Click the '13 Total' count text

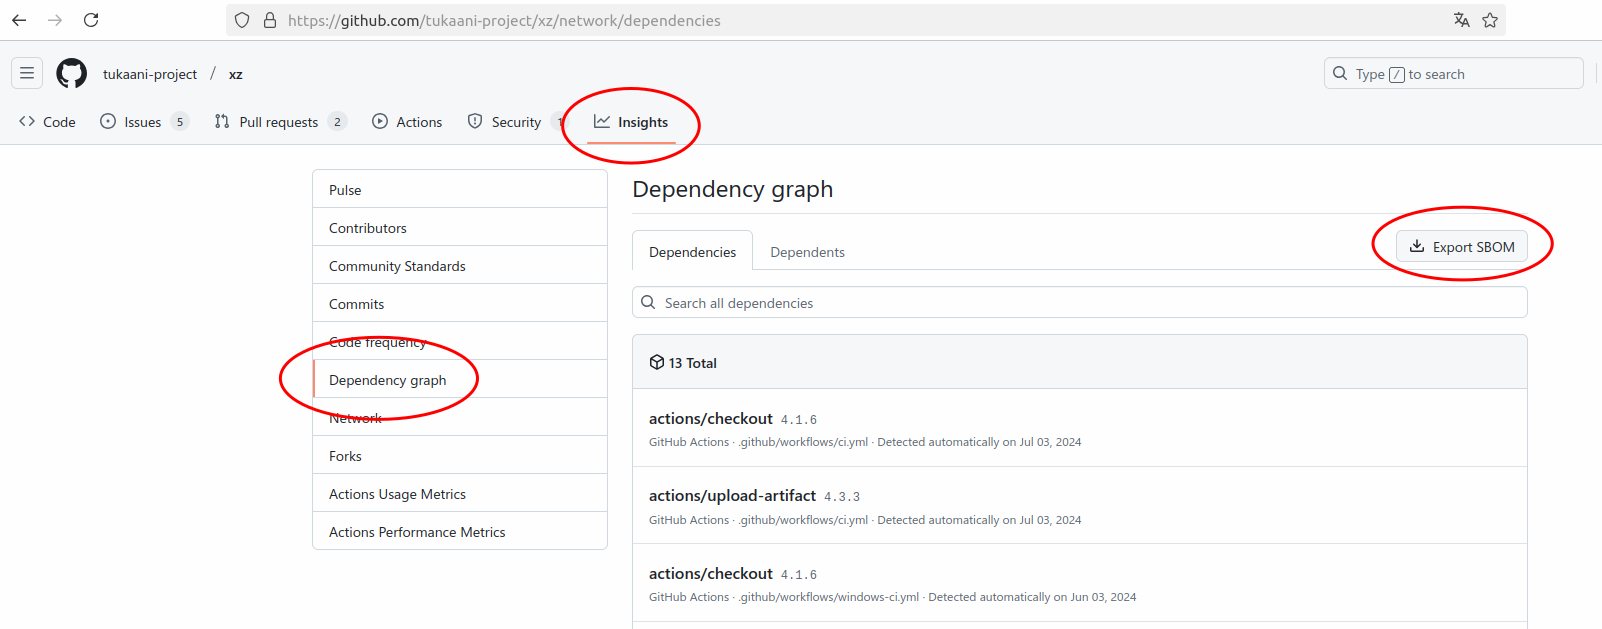693,363
